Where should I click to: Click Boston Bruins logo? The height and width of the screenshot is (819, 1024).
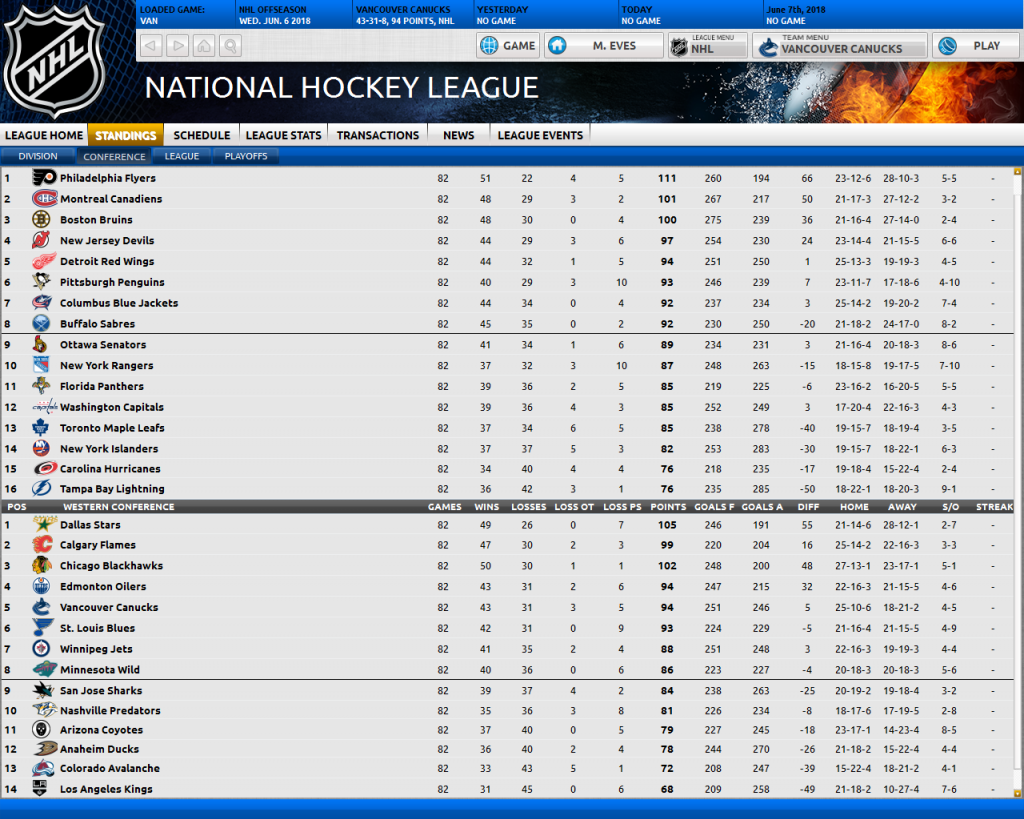tap(41, 219)
